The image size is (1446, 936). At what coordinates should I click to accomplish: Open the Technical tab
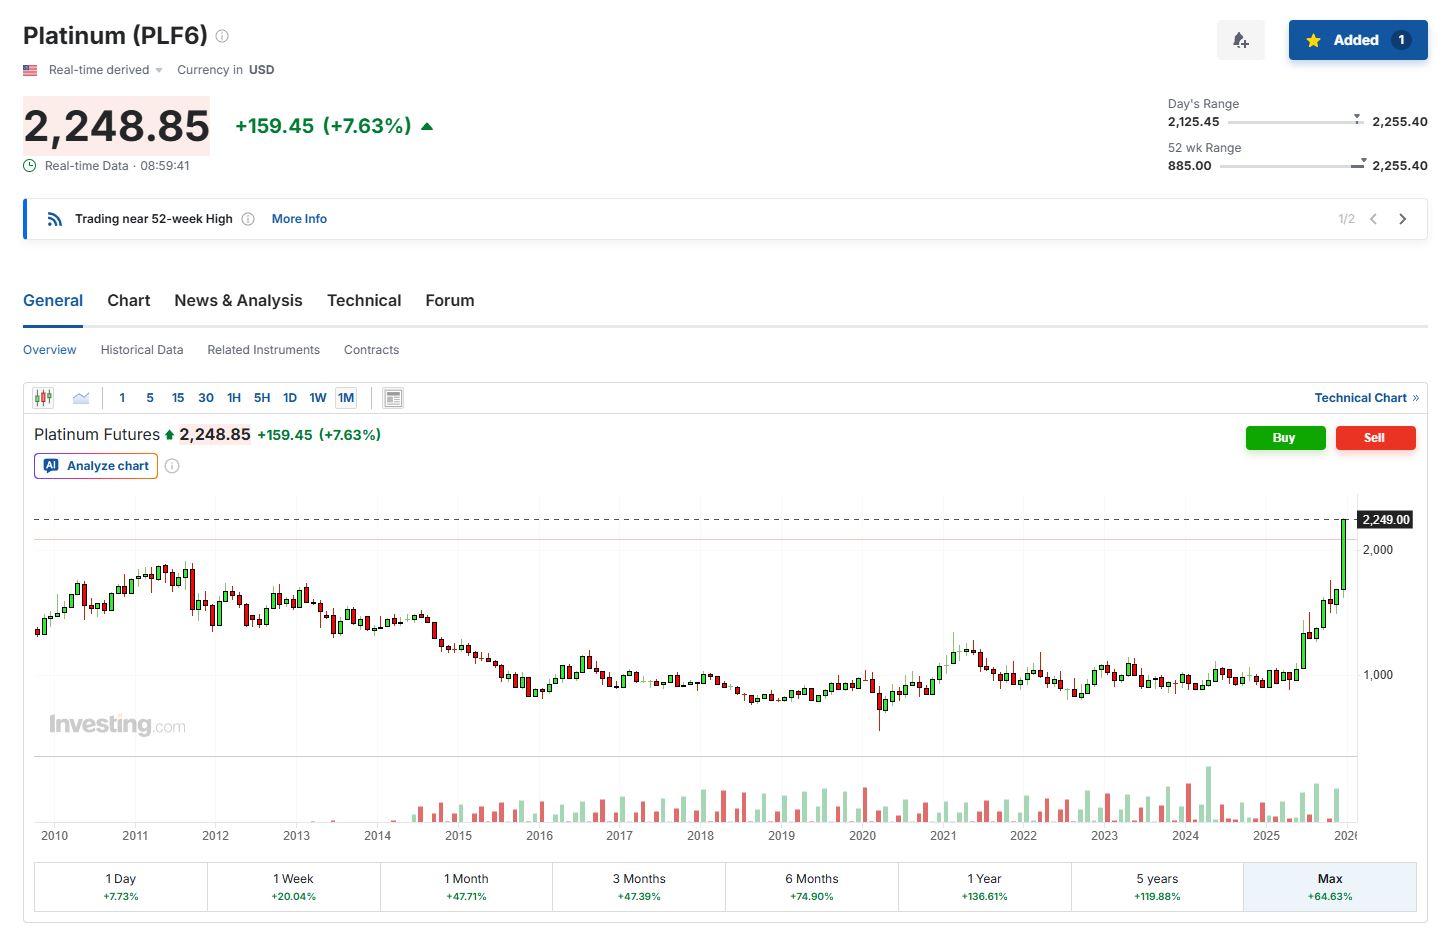point(364,300)
